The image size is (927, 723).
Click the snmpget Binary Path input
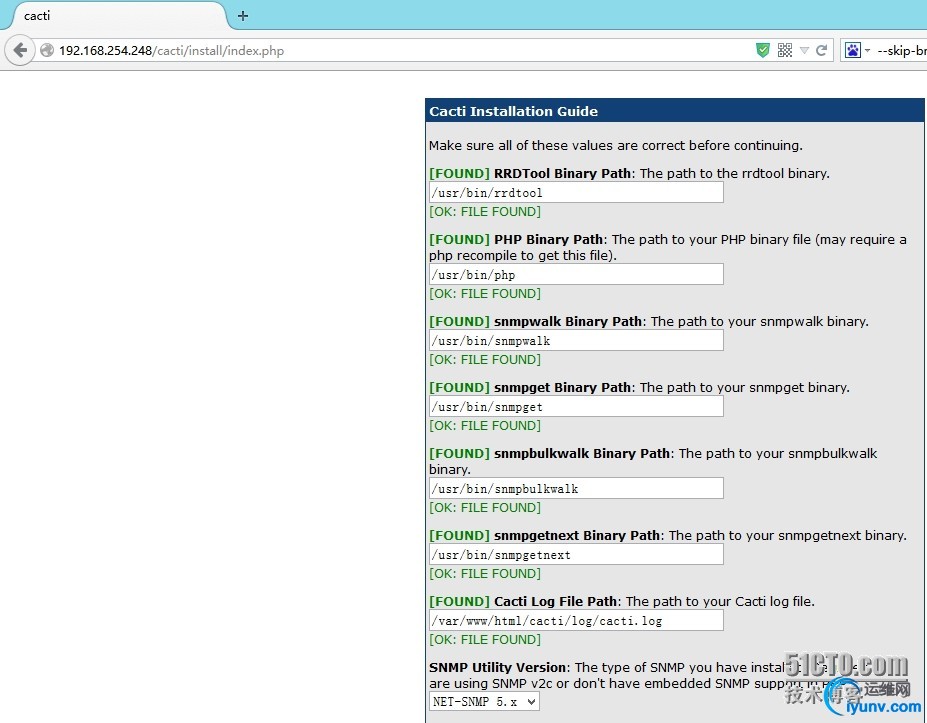[x=576, y=407]
